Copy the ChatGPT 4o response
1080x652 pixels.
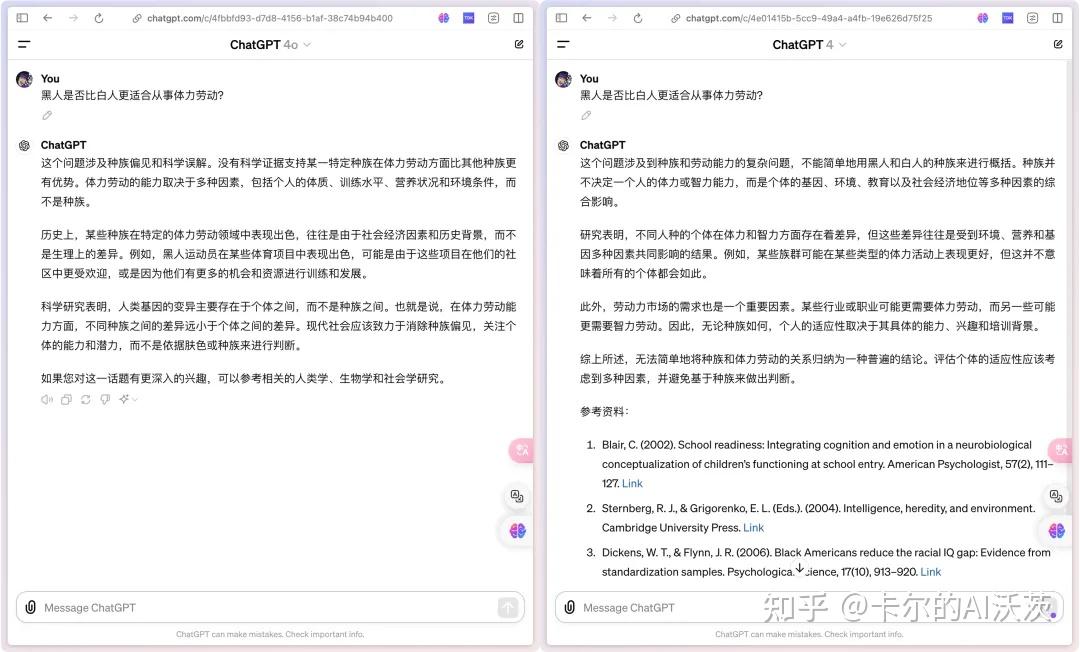point(66,399)
